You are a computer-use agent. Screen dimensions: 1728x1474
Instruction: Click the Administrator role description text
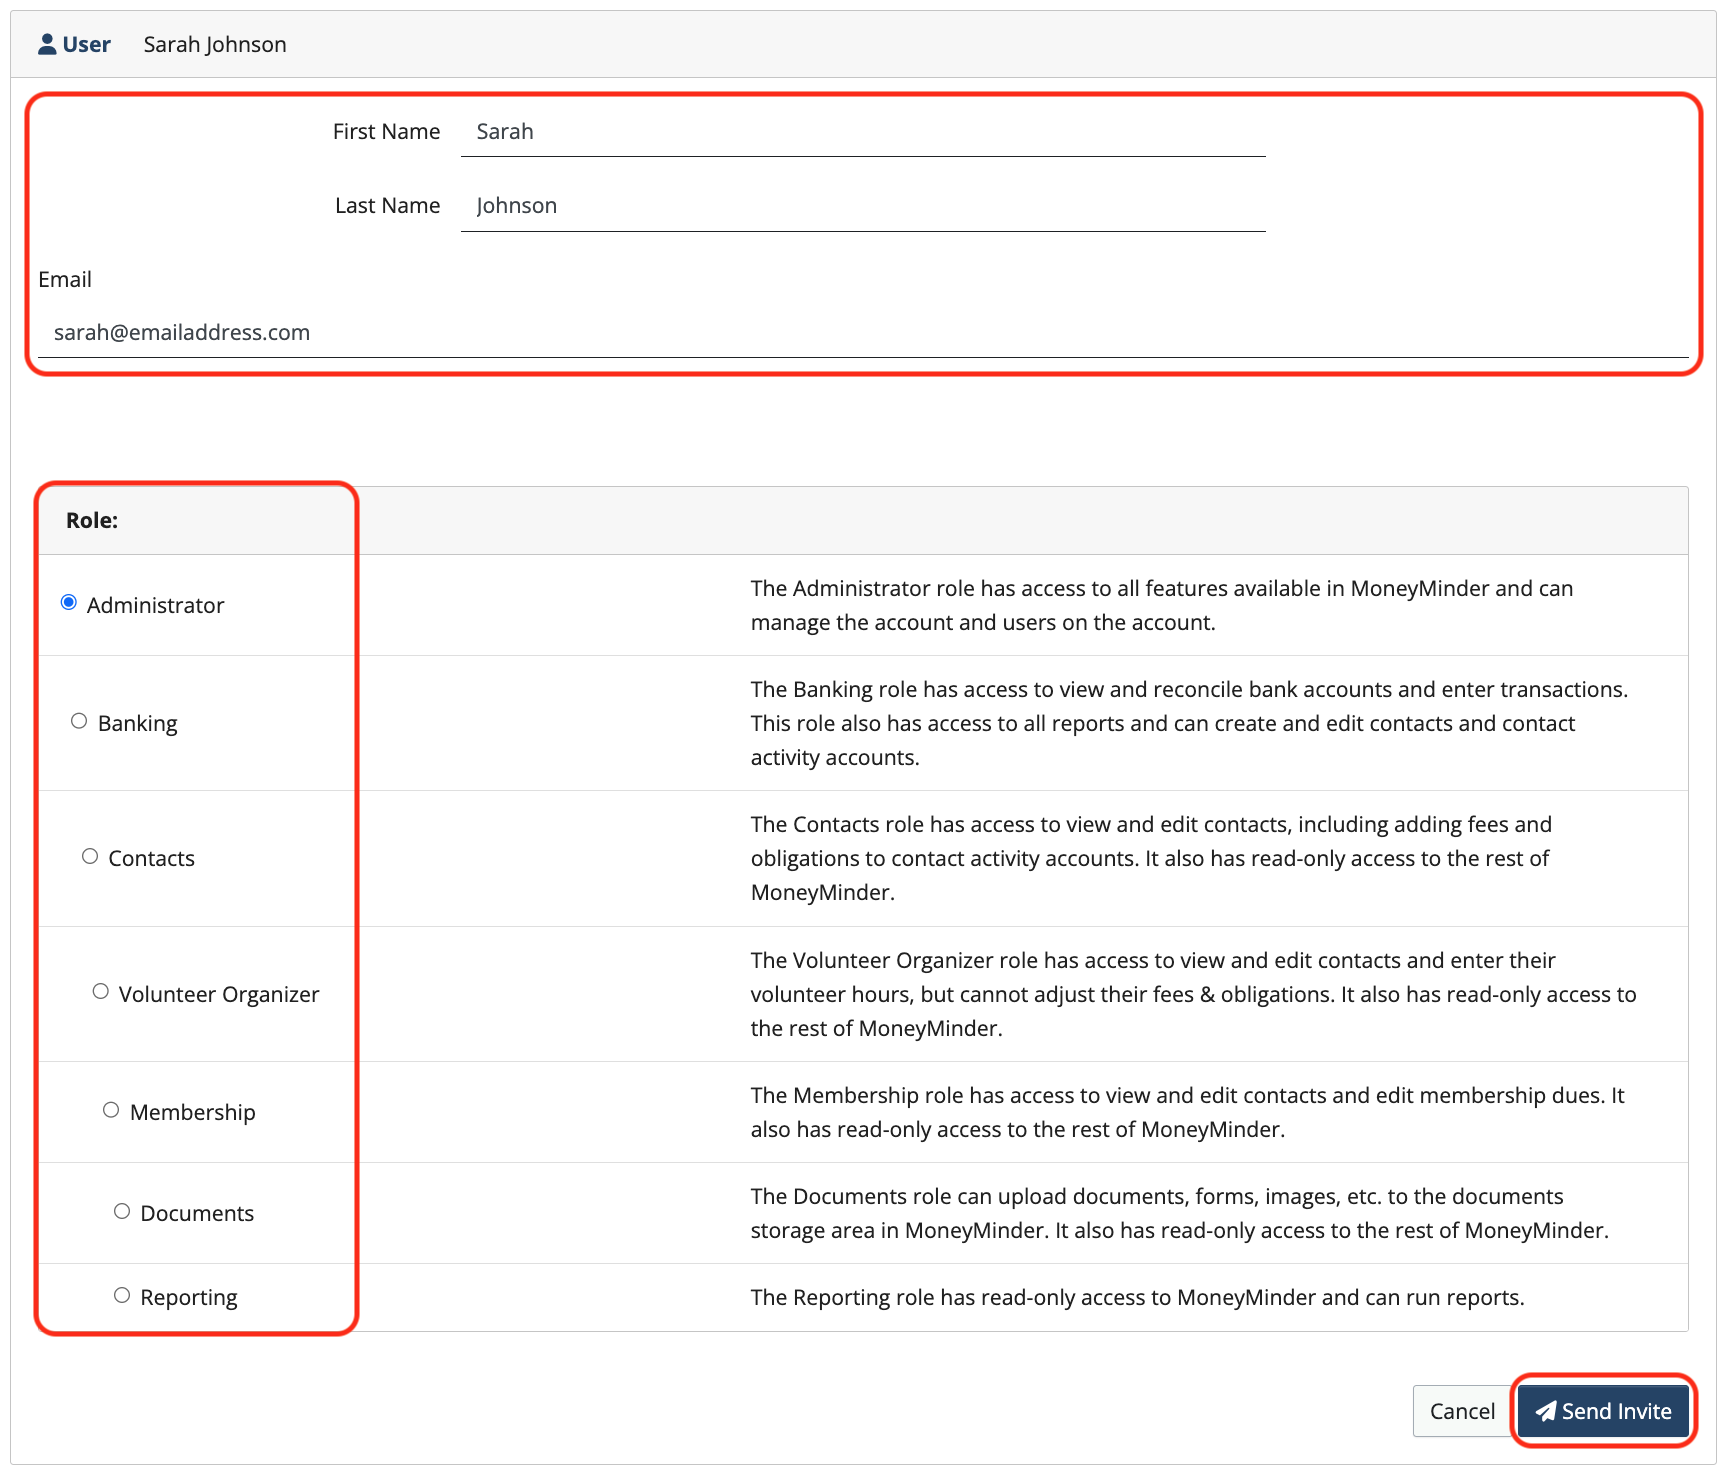pyautogui.click(x=1162, y=605)
